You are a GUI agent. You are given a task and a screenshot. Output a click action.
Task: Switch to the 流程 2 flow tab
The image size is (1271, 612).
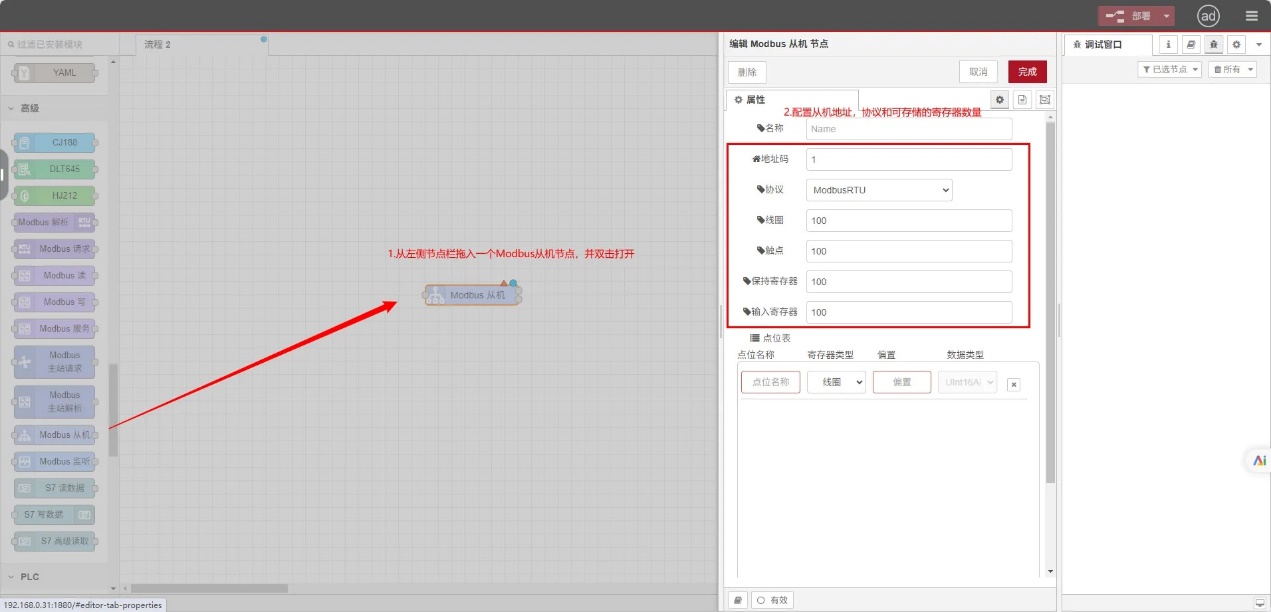point(158,45)
